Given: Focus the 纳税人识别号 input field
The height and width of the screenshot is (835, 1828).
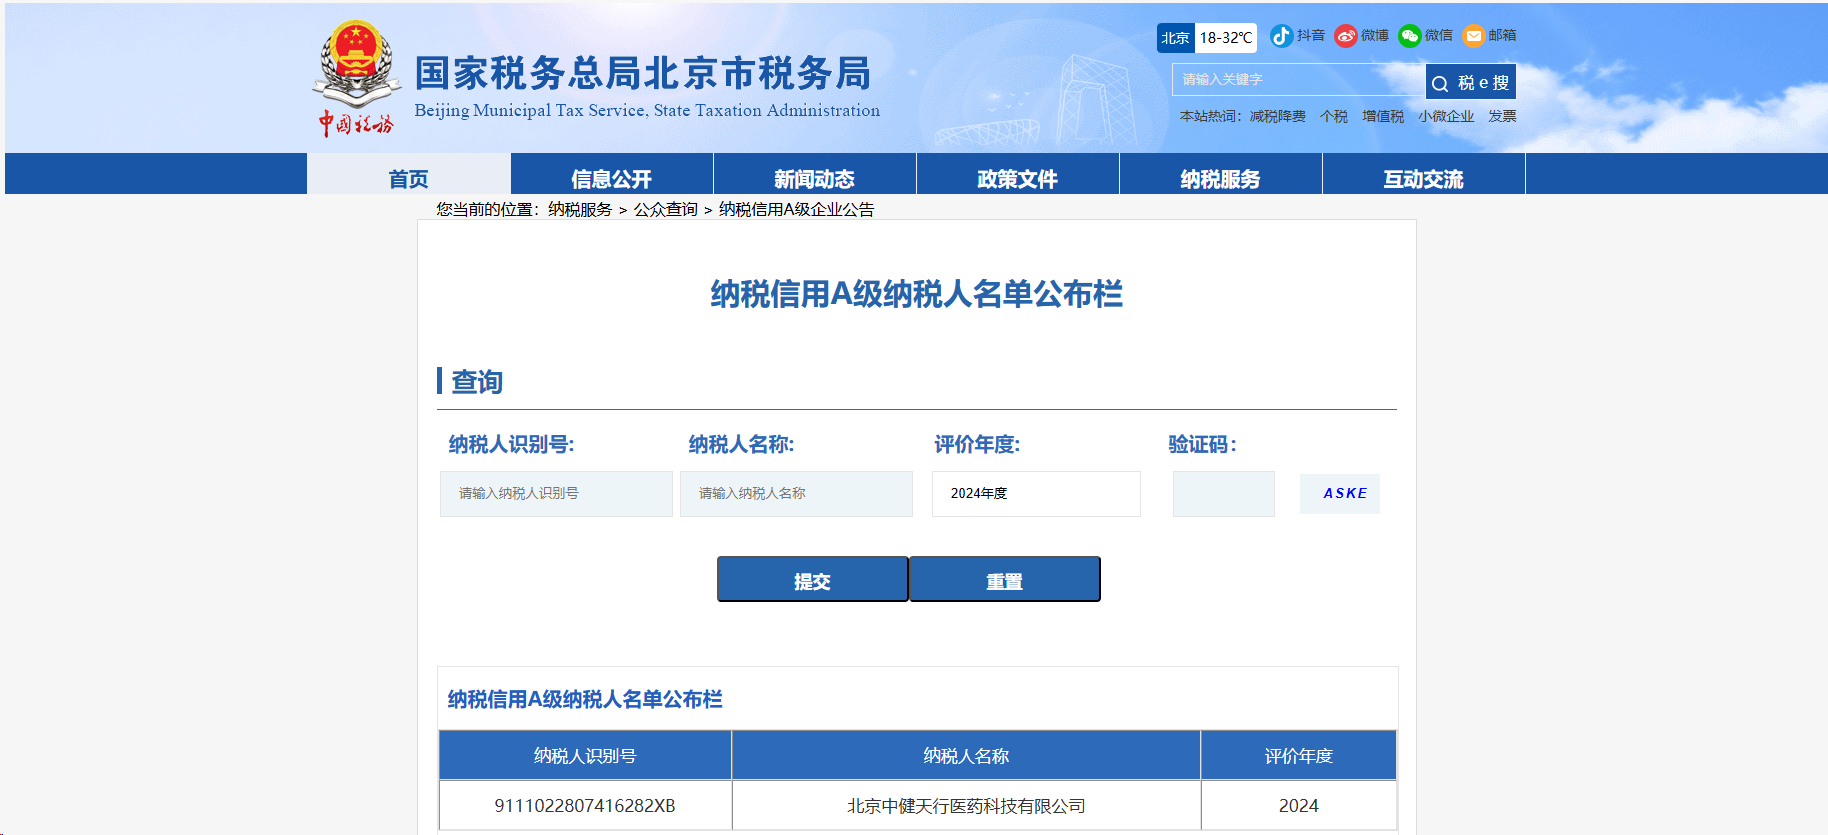Looking at the screenshot, I should click(556, 494).
